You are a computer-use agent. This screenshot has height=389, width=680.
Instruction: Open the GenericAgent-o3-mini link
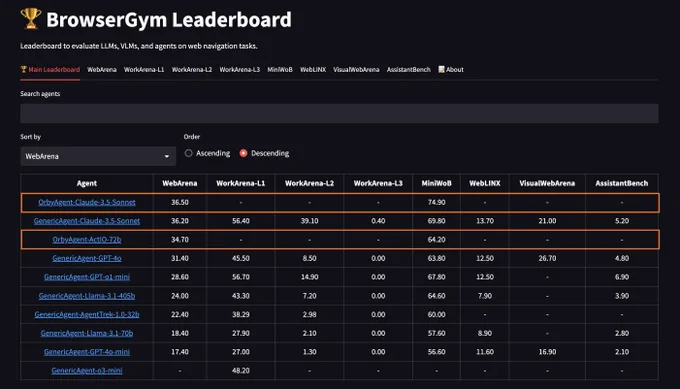[x=87, y=370]
